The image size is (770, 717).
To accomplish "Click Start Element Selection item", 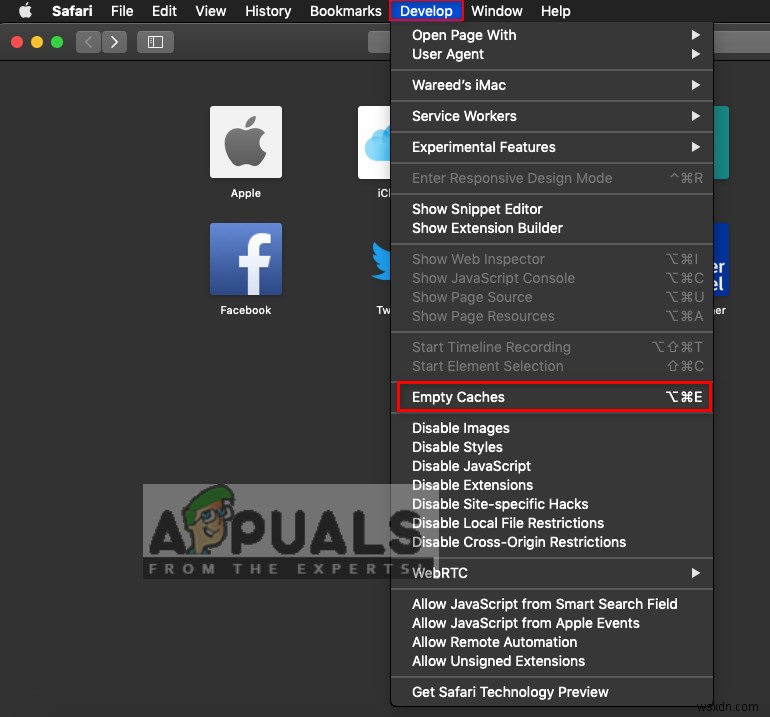I will point(552,366).
